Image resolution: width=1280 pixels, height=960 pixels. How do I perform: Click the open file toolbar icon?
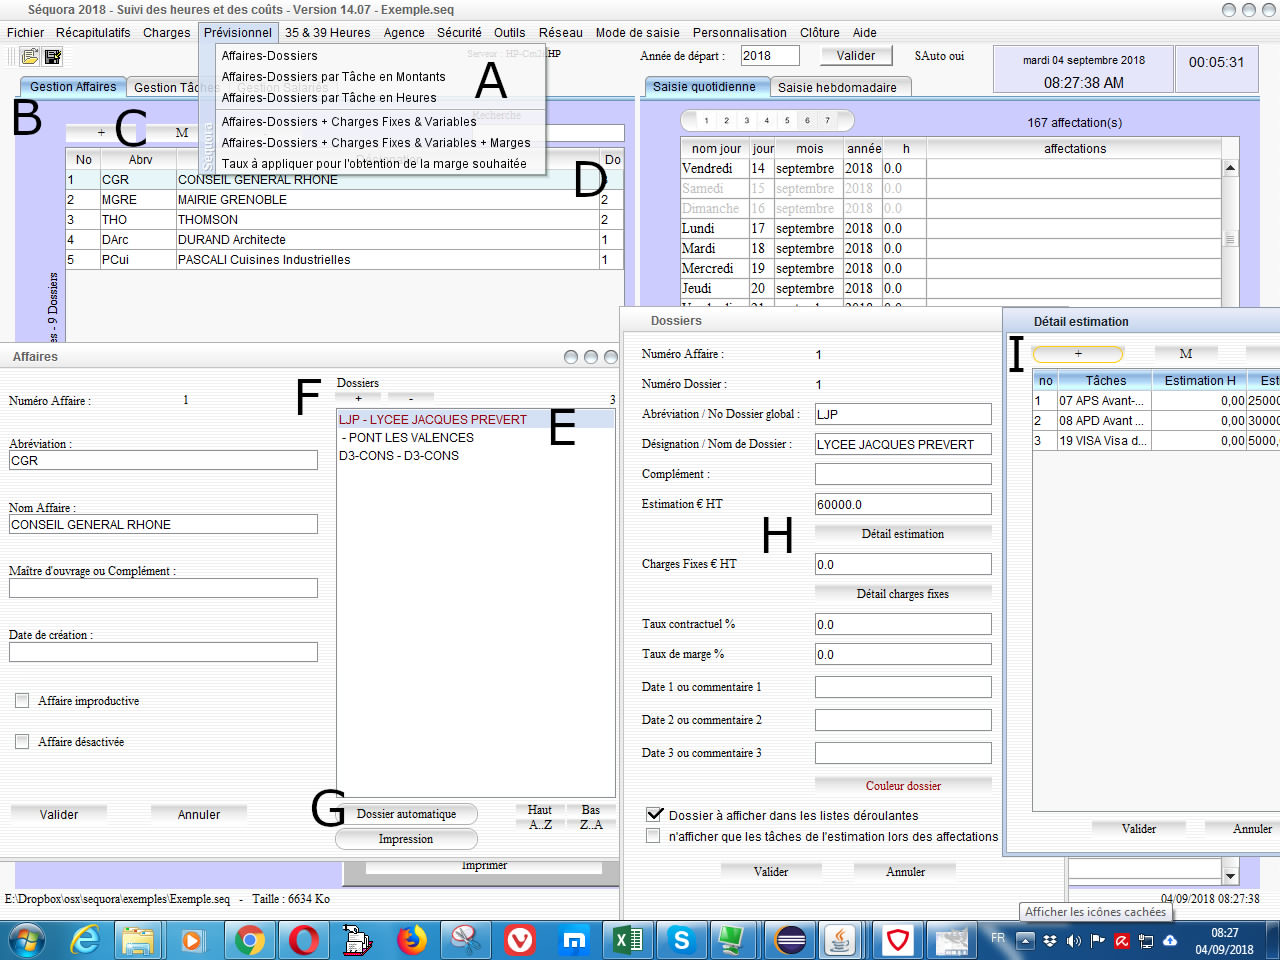click(x=30, y=57)
